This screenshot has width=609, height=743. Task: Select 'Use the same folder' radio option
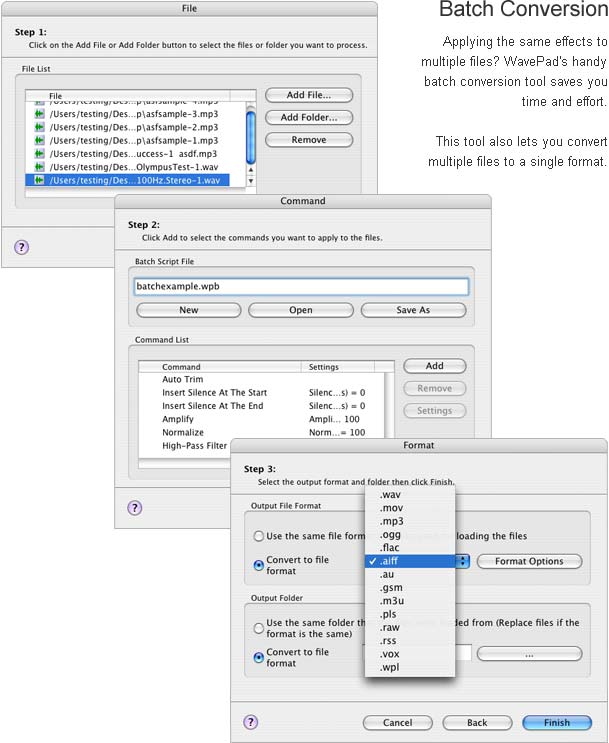tap(259, 628)
